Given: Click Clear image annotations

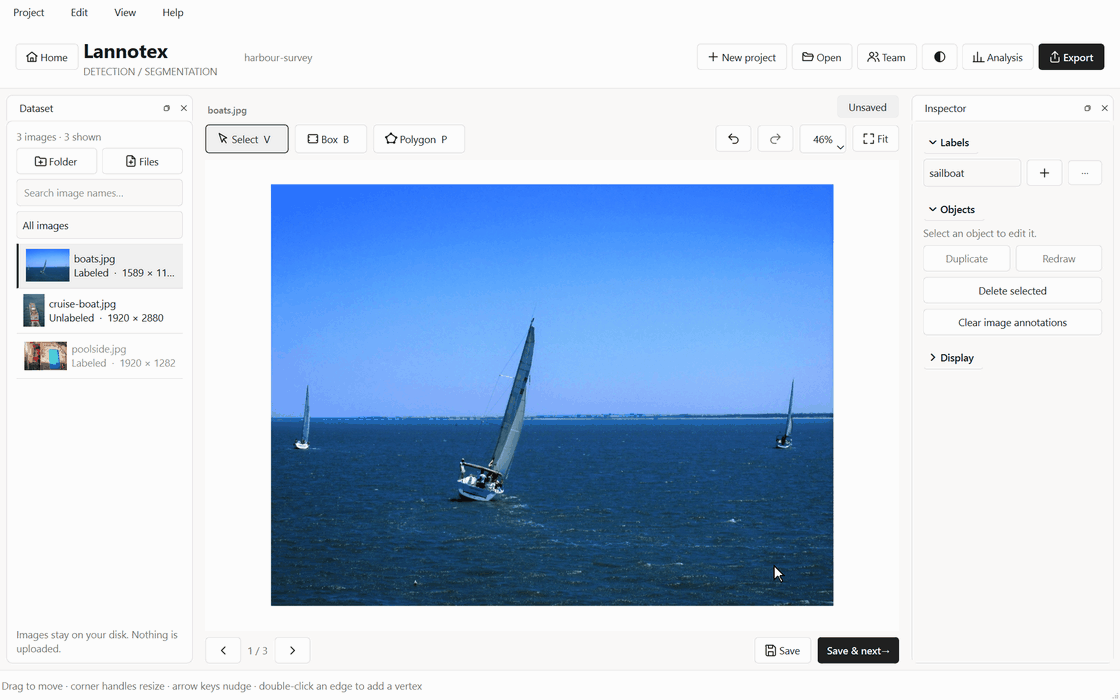Looking at the screenshot, I should pyautogui.click(x=1012, y=322).
